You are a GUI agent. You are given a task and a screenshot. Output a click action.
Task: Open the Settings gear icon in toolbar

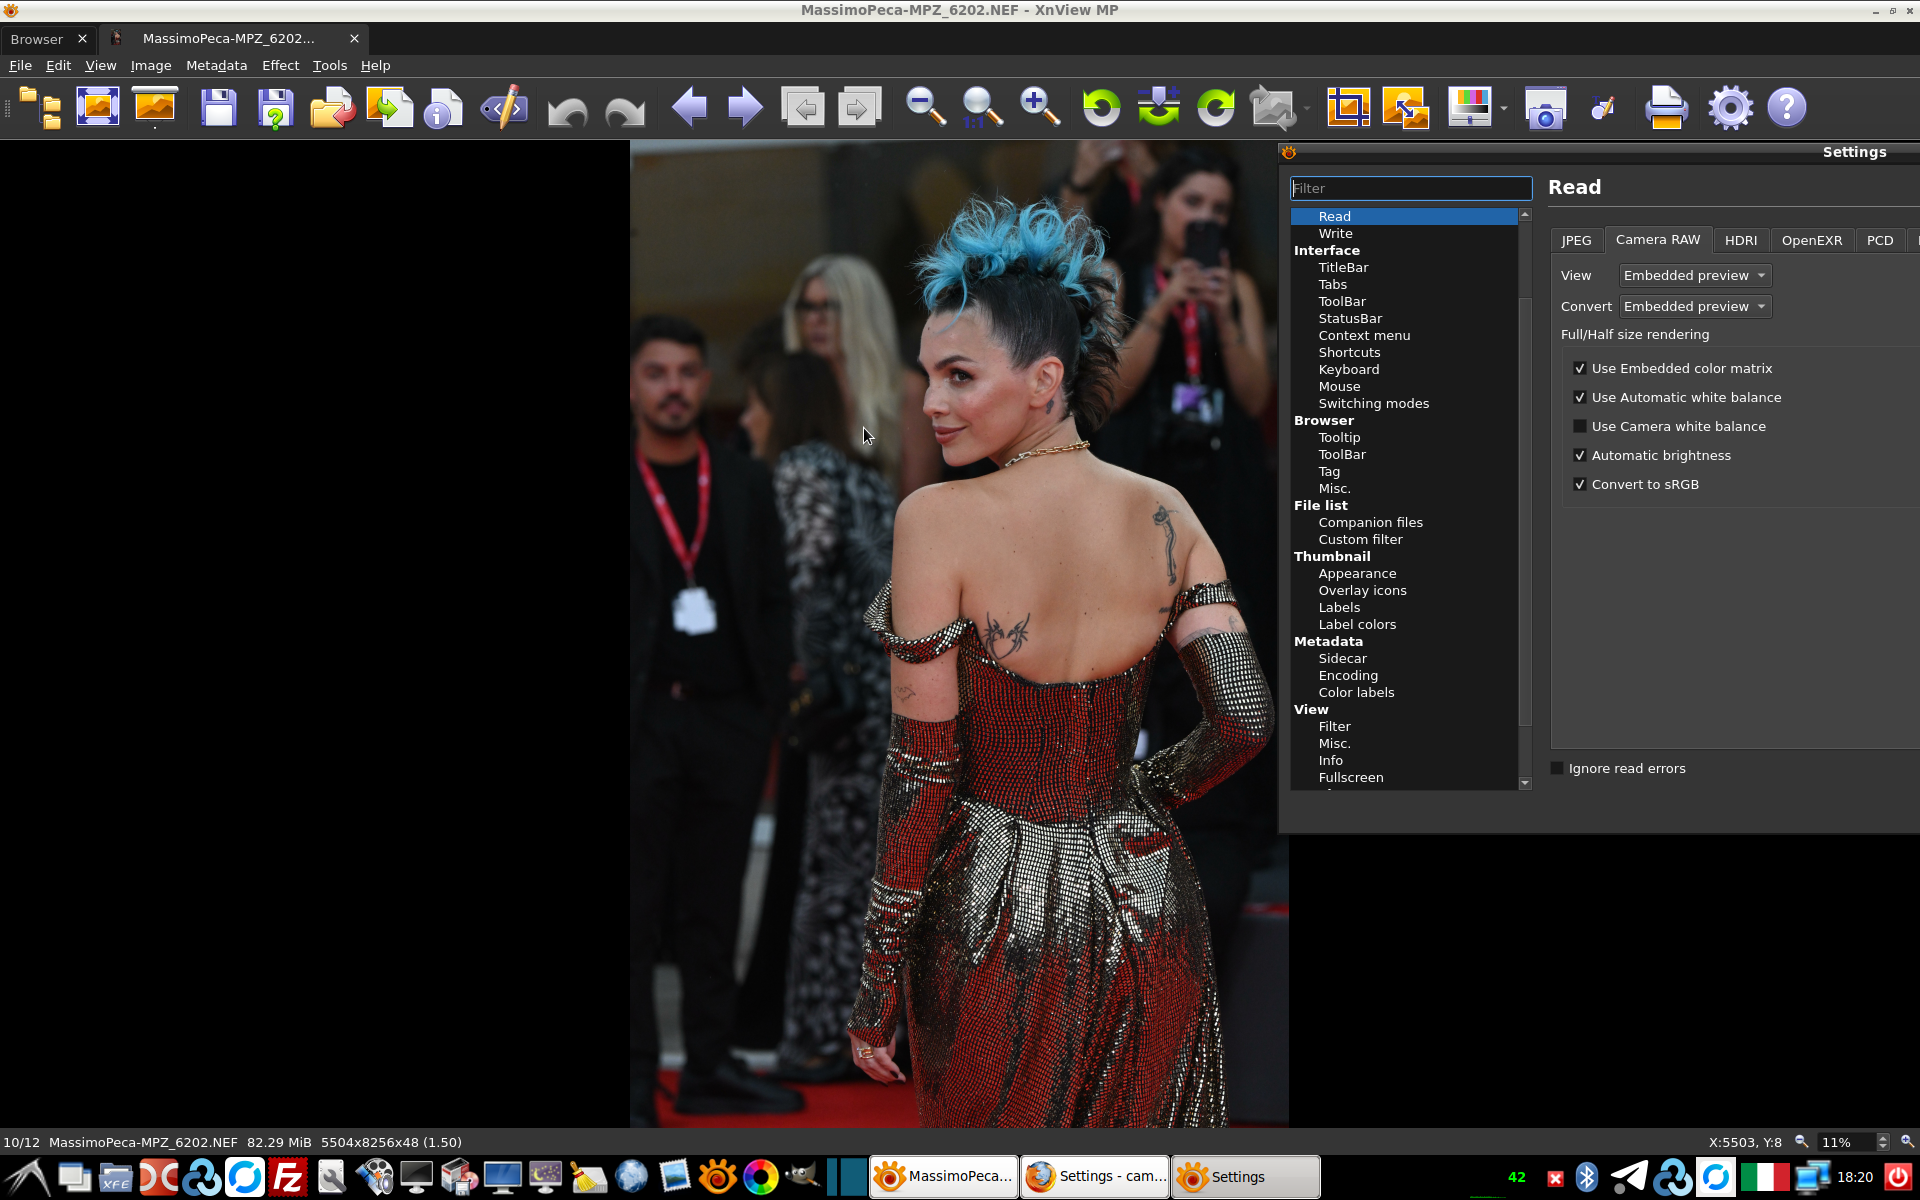click(x=1730, y=107)
